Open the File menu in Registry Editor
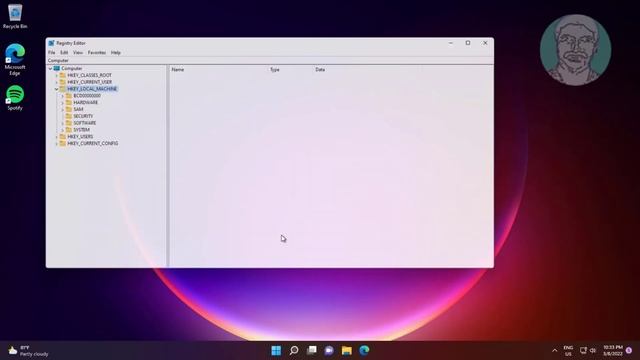The width and height of the screenshot is (640, 360). [x=51, y=53]
